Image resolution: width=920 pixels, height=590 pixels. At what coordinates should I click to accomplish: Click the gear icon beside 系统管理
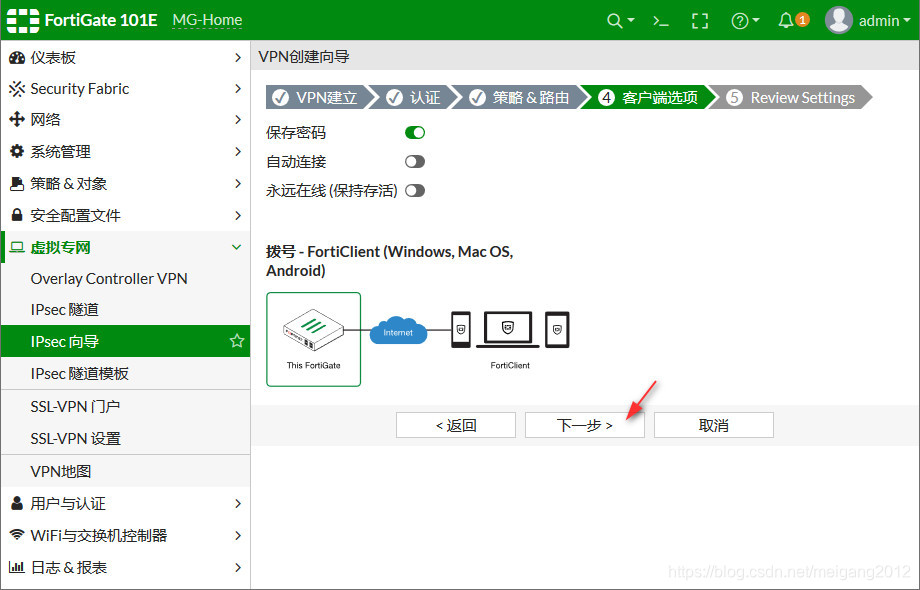pyautogui.click(x=17, y=151)
